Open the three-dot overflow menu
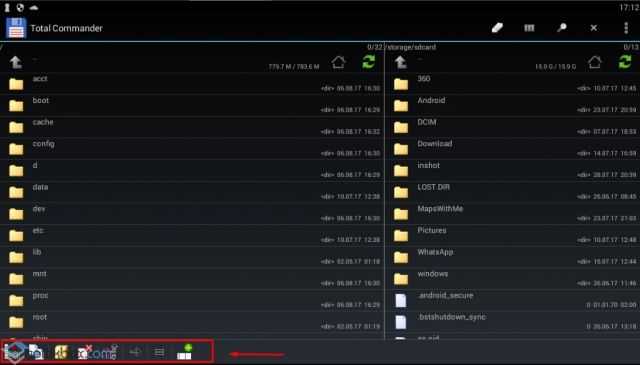 tap(626, 28)
